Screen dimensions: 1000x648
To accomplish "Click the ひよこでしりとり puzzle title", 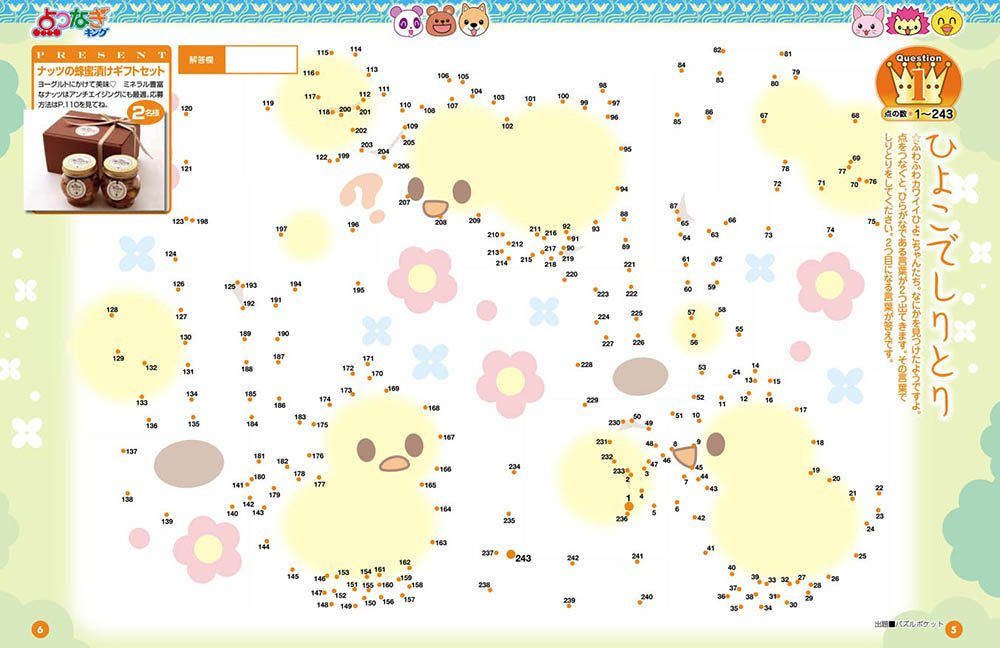I will [941, 274].
